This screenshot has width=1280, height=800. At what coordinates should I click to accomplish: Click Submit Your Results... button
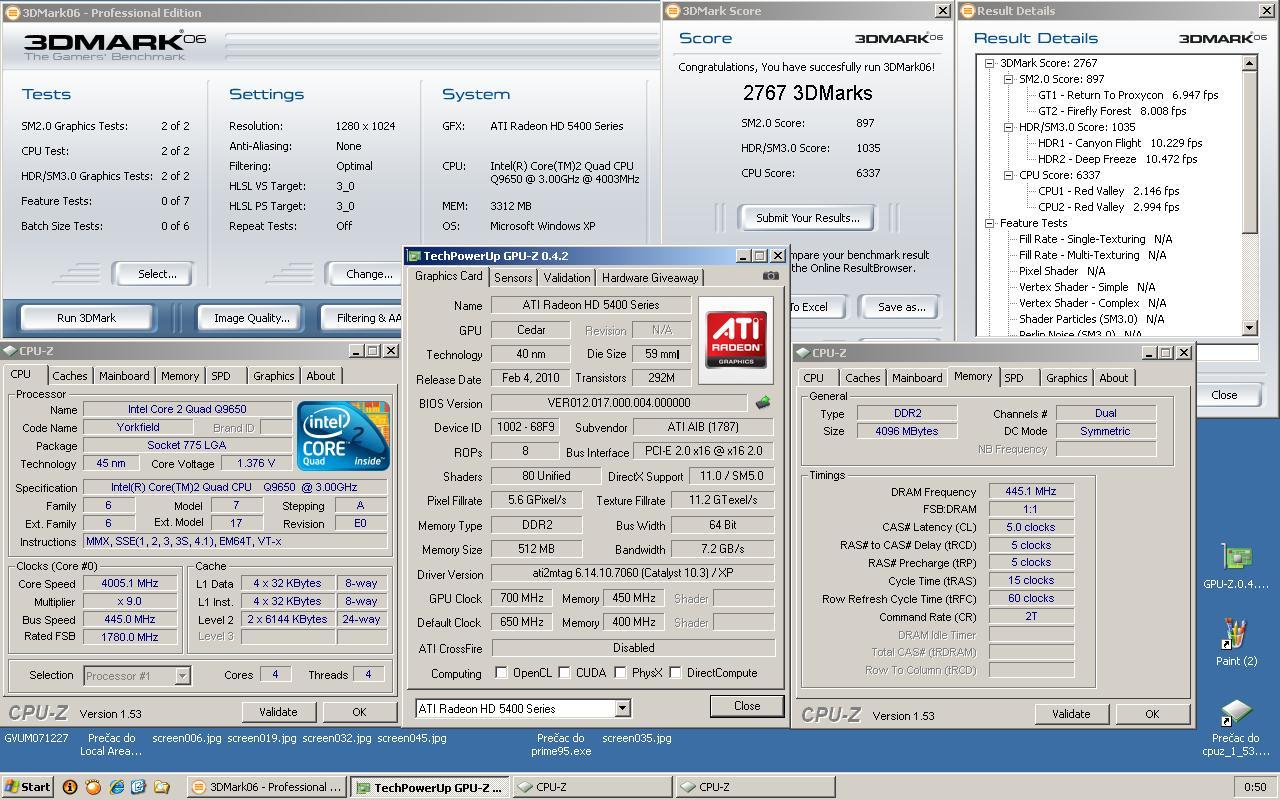tap(807, 218)
